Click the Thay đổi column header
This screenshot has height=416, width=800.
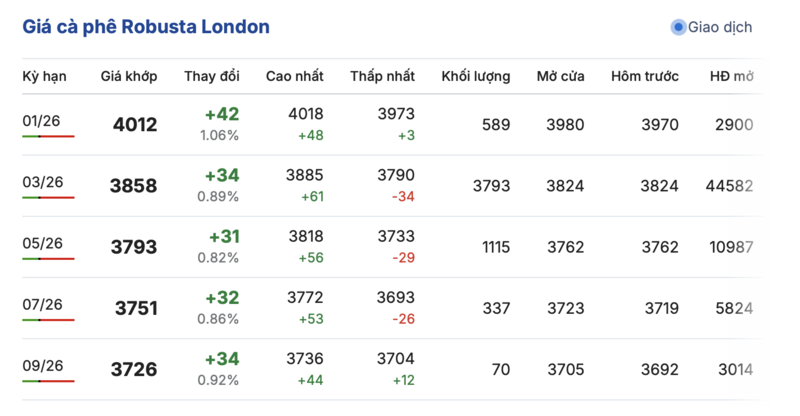[211, 76]
